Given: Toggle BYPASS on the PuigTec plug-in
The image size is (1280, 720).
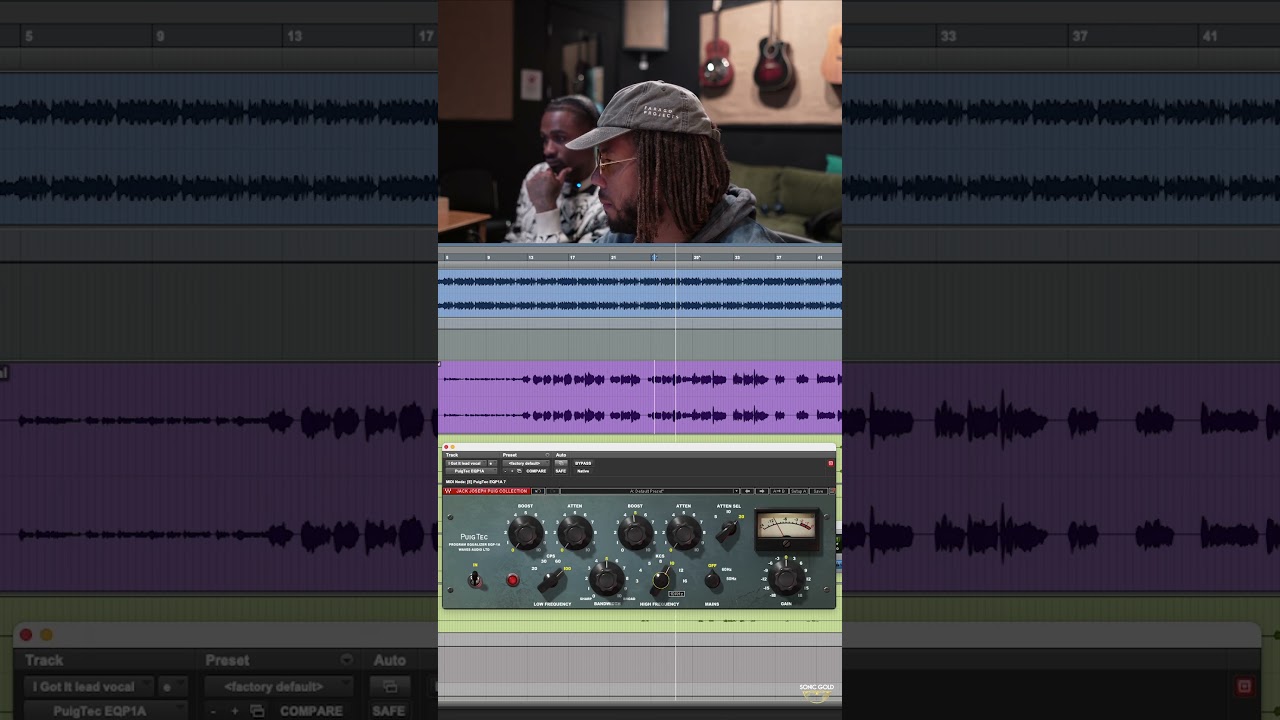Looking at the screenshot, I should click(x=583, y=463).
